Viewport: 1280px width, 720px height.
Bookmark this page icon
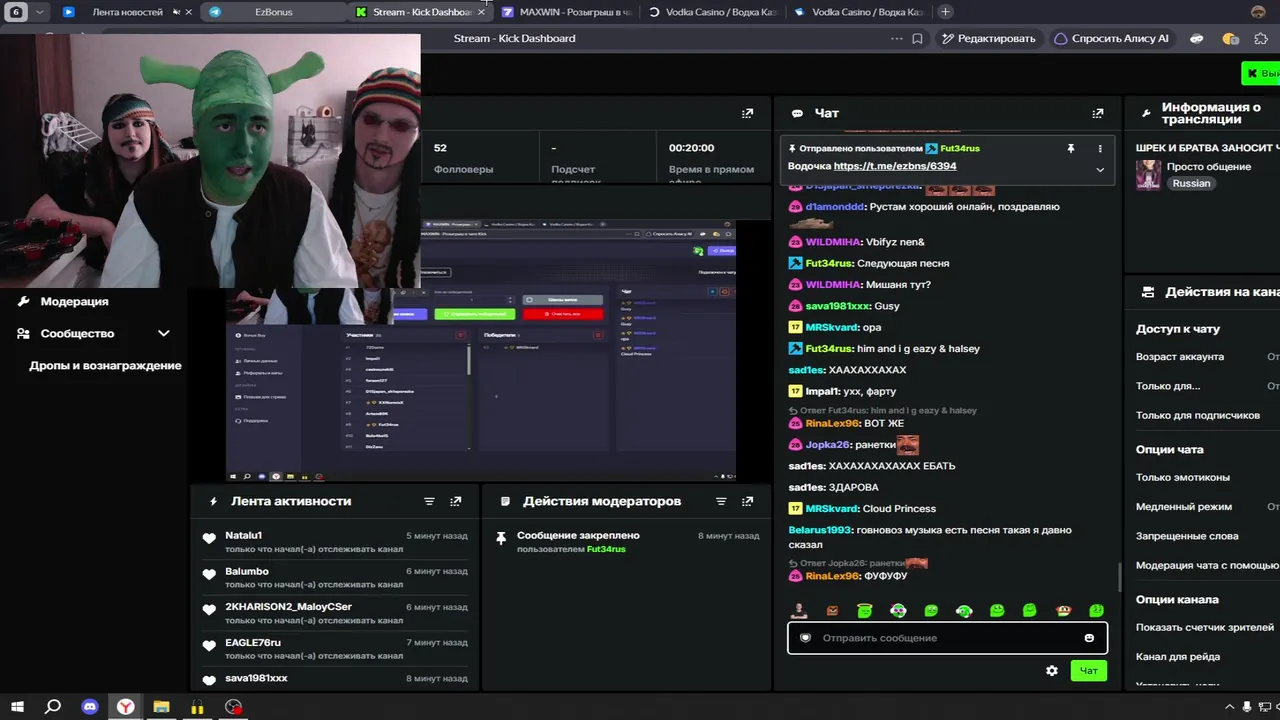tap(917, 39)
